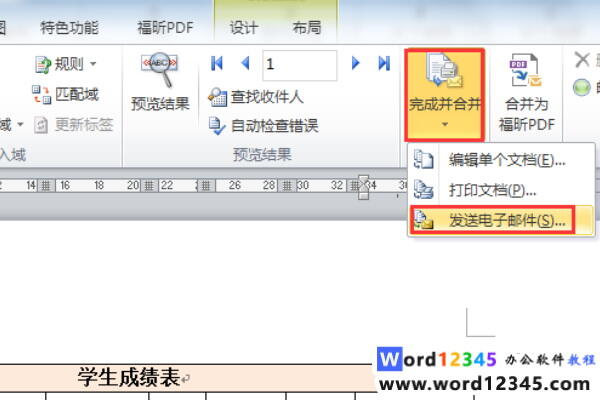The image size is (600, 400).
Task: Go to previous record arrow
Action: pyautogui.click(x=245, y=63)
